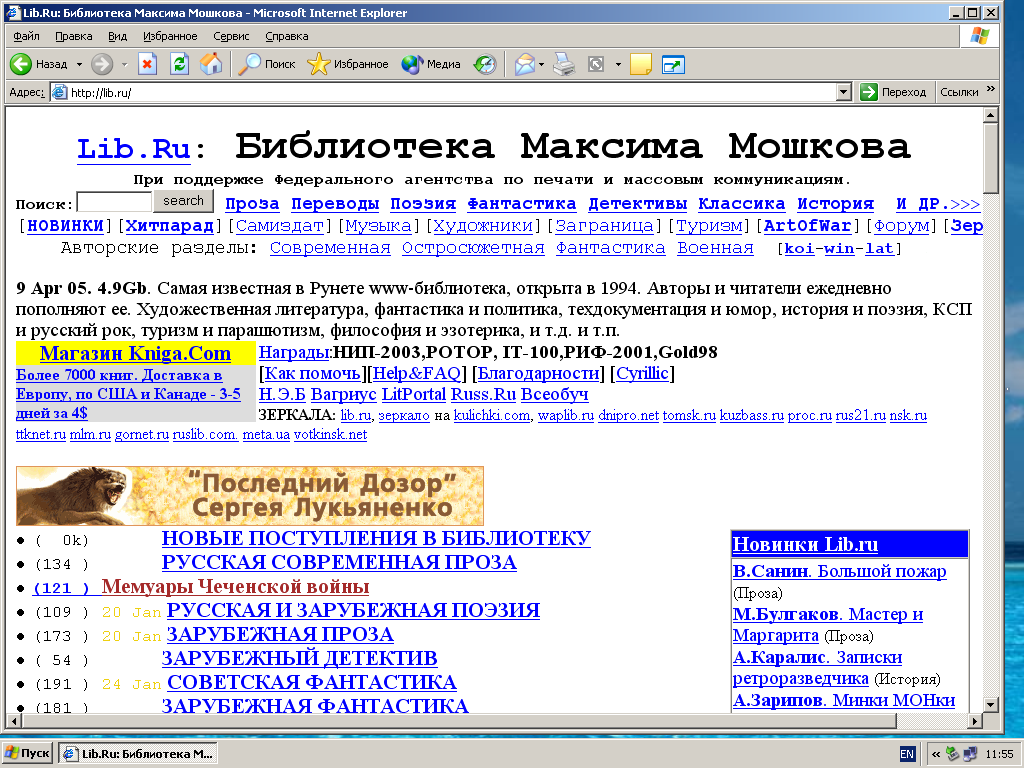Open the Проза section link
This screenshot has width=1024, height=768.
click(x=252, y=204)
